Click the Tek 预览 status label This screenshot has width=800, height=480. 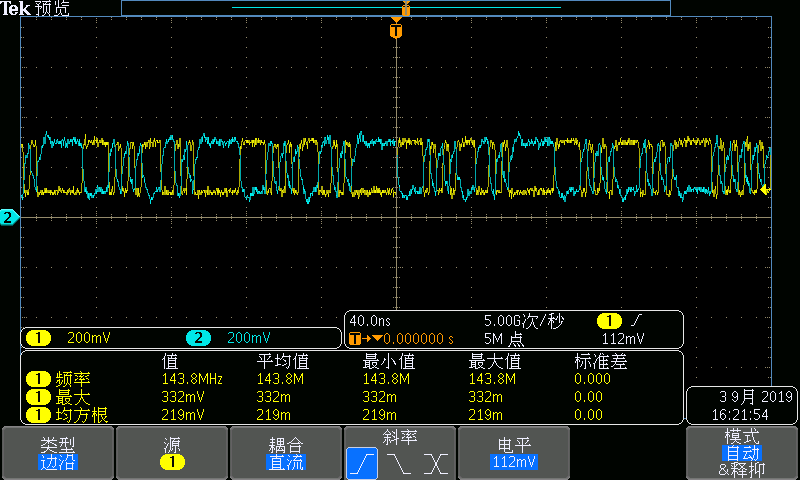click(35, 8)
